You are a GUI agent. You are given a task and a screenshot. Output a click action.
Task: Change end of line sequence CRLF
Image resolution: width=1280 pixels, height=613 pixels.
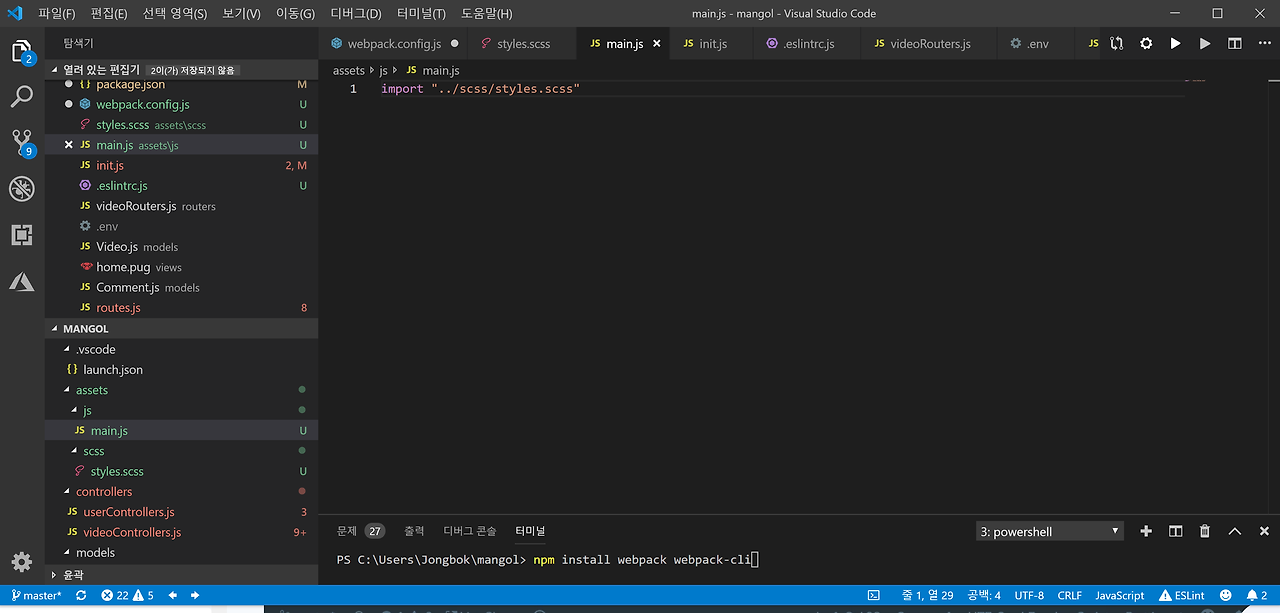tap(1069, 596)
